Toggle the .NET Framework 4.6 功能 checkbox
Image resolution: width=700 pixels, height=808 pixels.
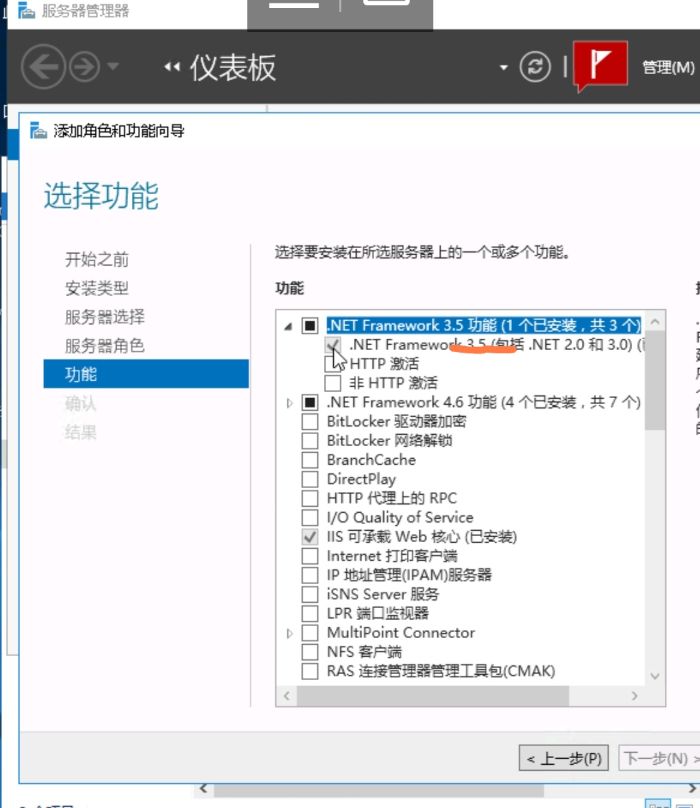[310, 402]
